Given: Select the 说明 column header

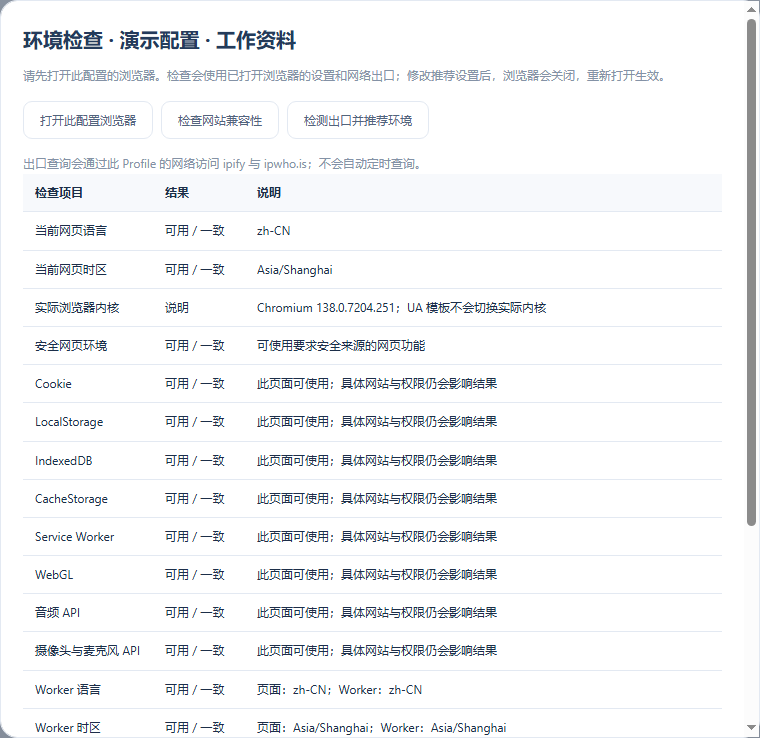Looking at the screenshot, I should coord(269,193).
